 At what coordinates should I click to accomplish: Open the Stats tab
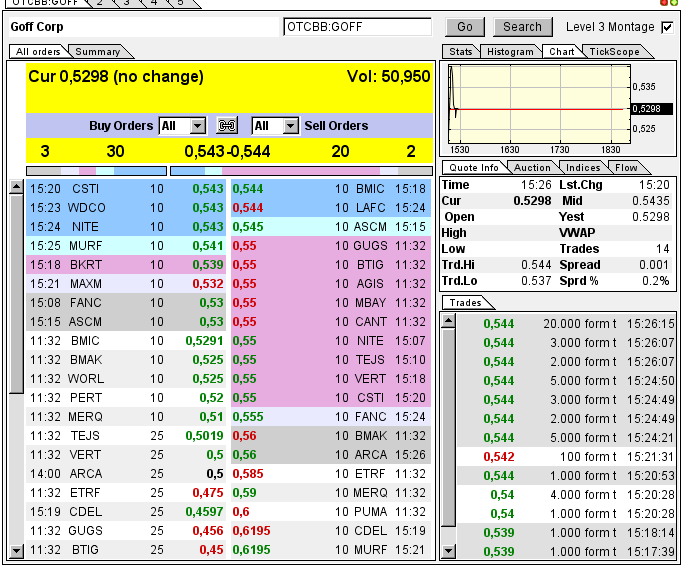point(461,51)
